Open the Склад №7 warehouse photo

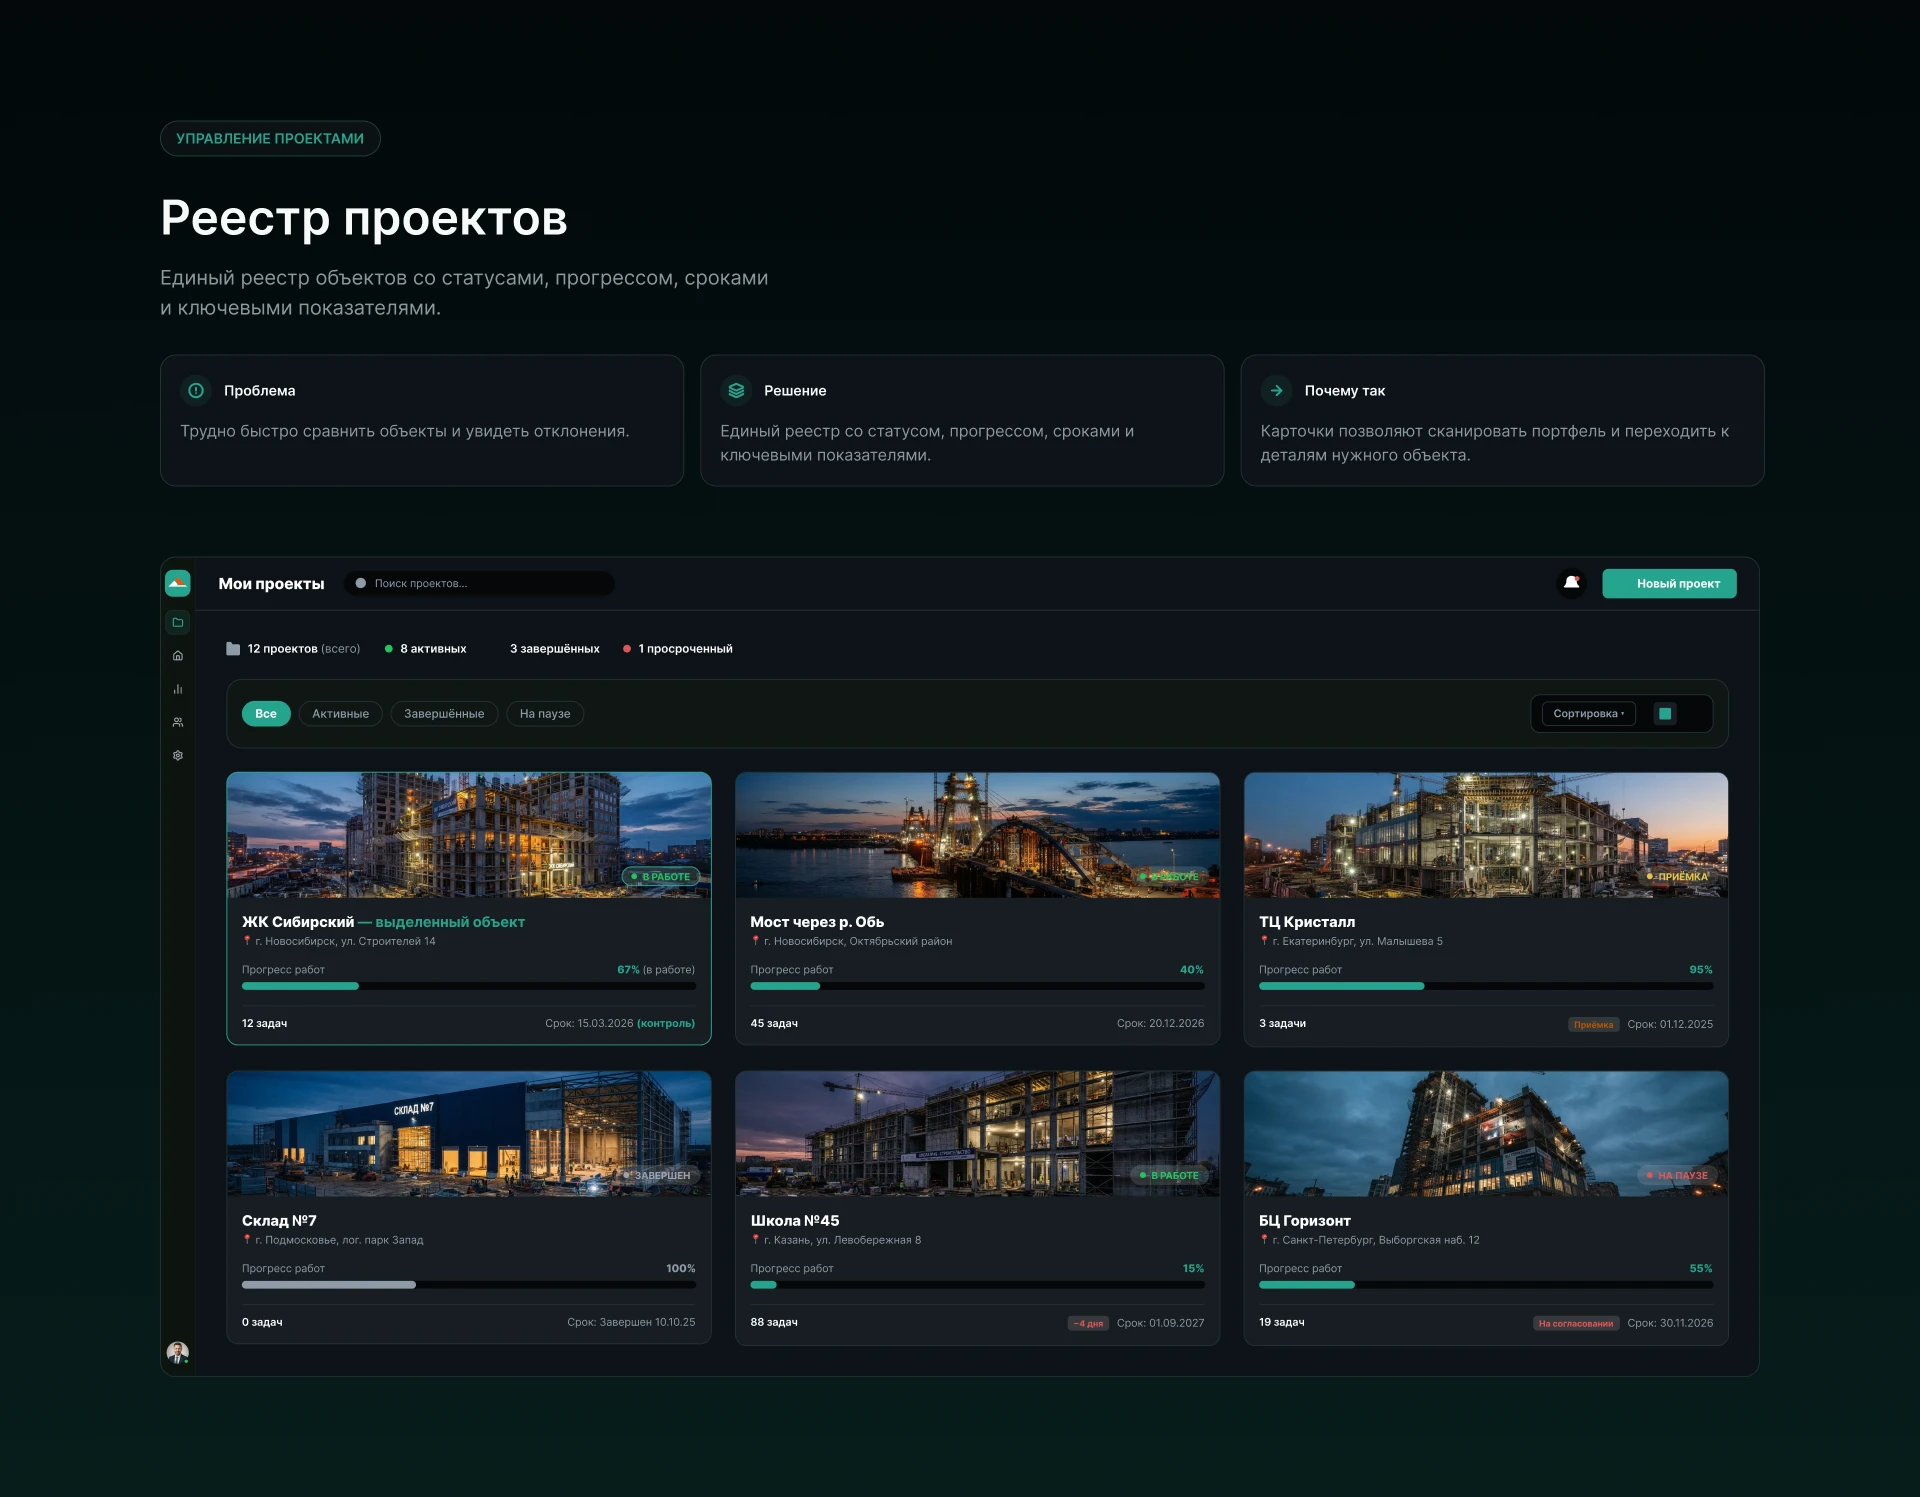(469, 1134)
